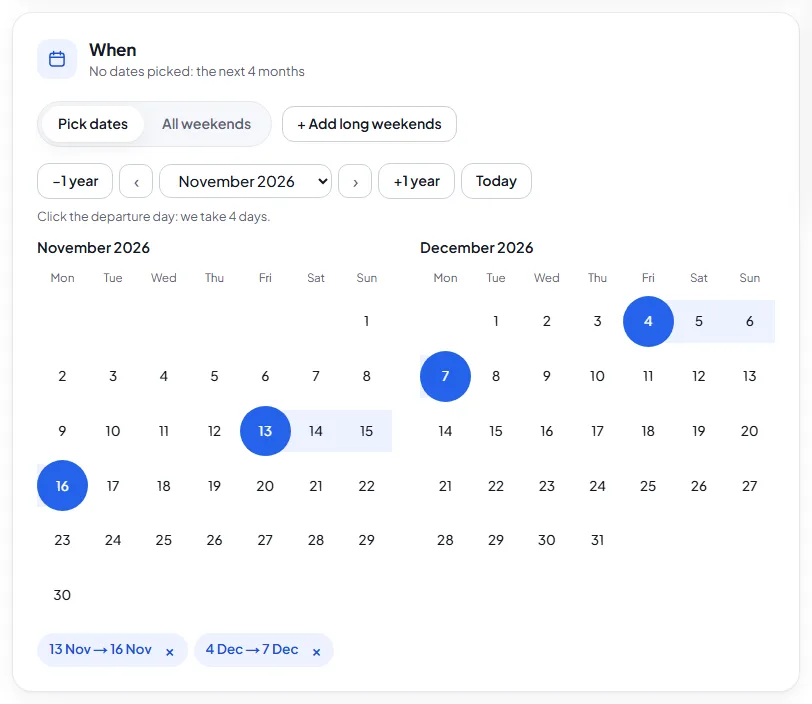Click 'Click the departure day' hint text
Viewport: 812px width, 704px height.
[x=154, y=217]
